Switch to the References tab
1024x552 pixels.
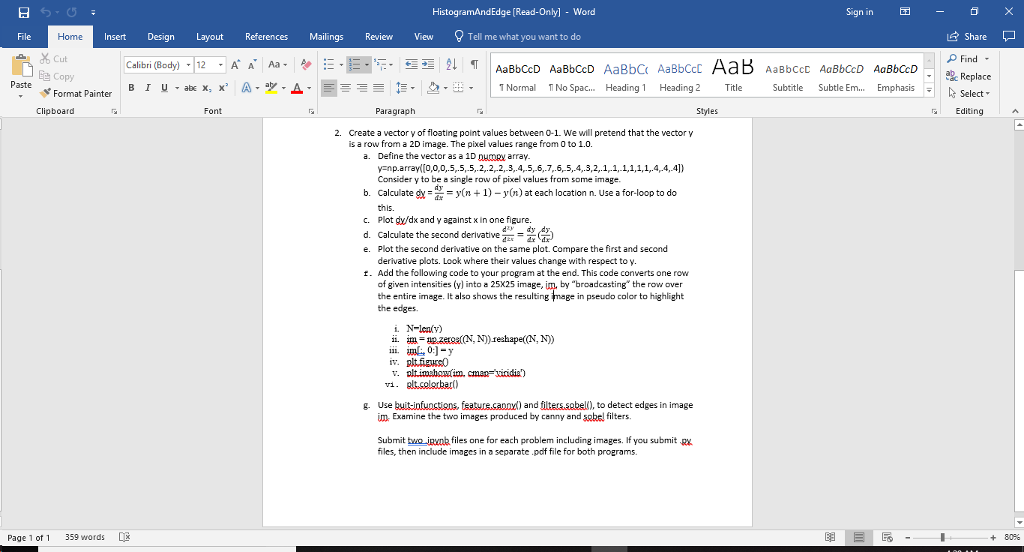pos(266,37)
